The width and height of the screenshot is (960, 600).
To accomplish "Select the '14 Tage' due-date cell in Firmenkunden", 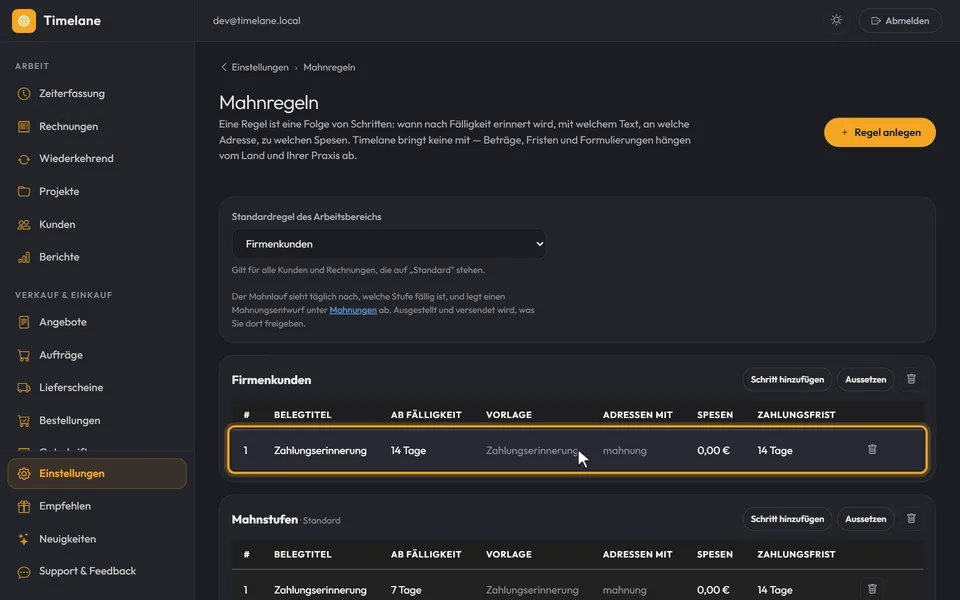I will 408,451.
